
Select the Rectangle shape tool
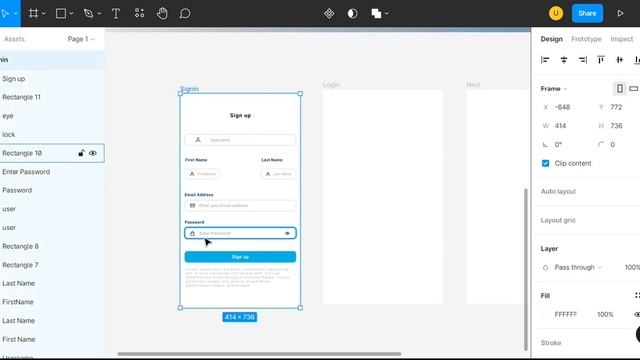[61, 13]
